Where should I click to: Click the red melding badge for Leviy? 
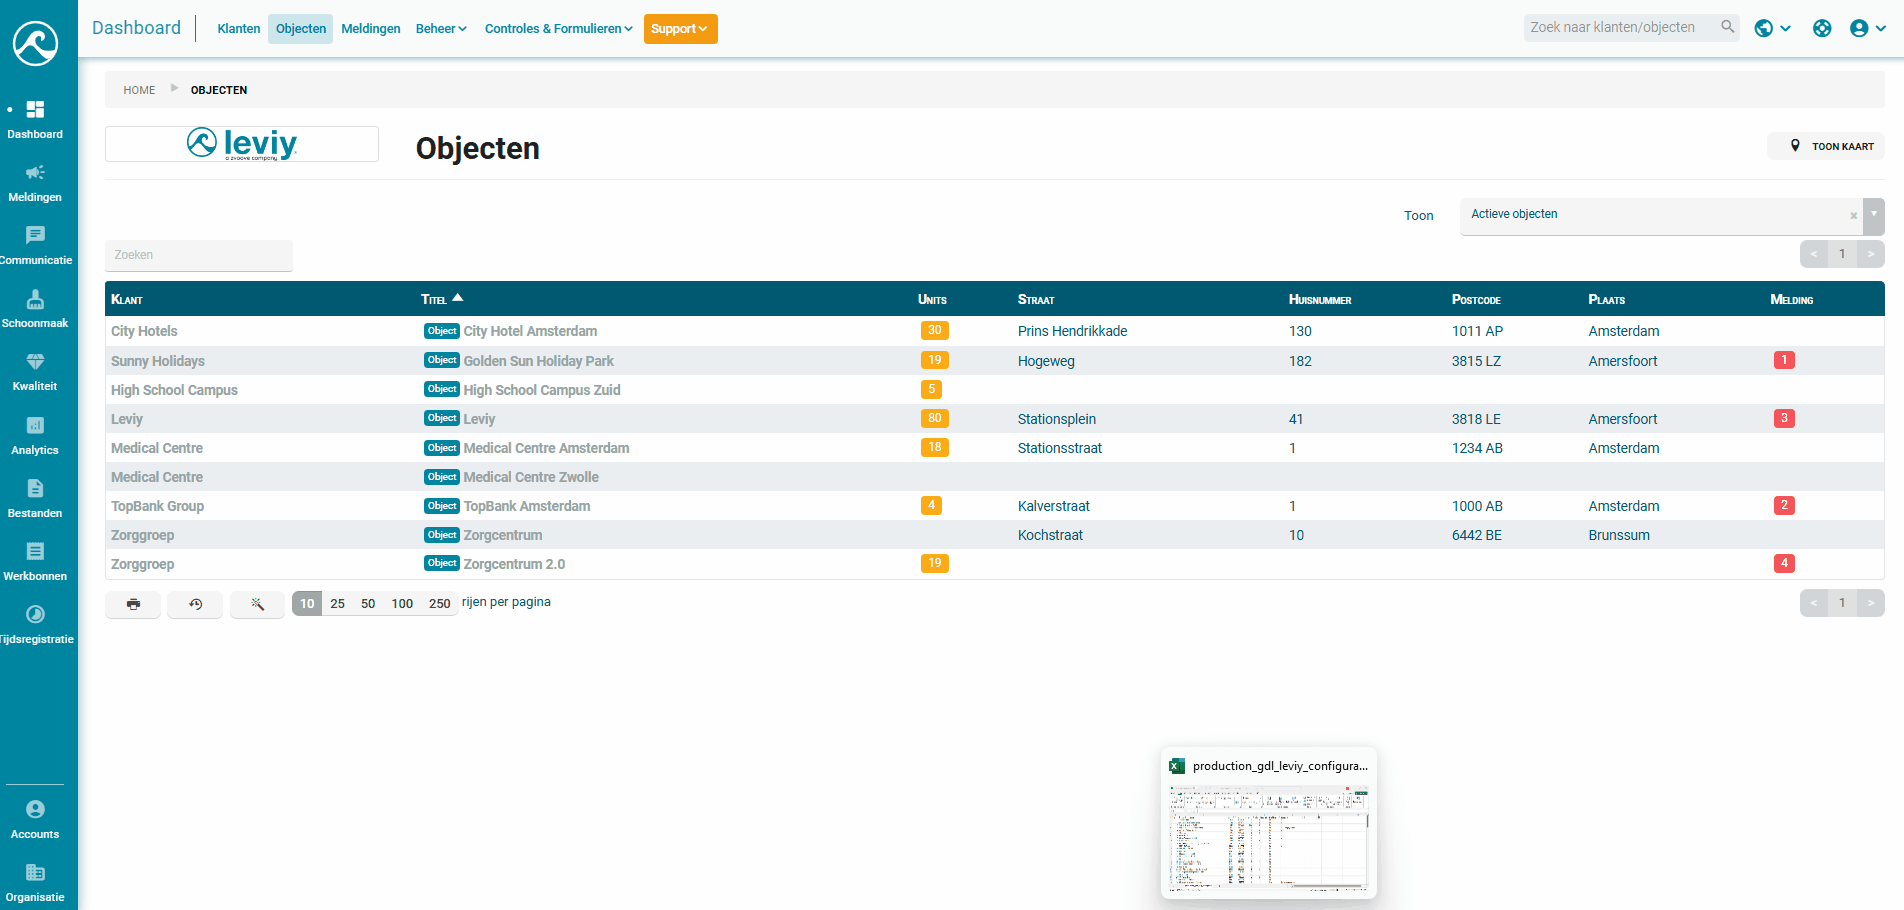[1784, 418]
